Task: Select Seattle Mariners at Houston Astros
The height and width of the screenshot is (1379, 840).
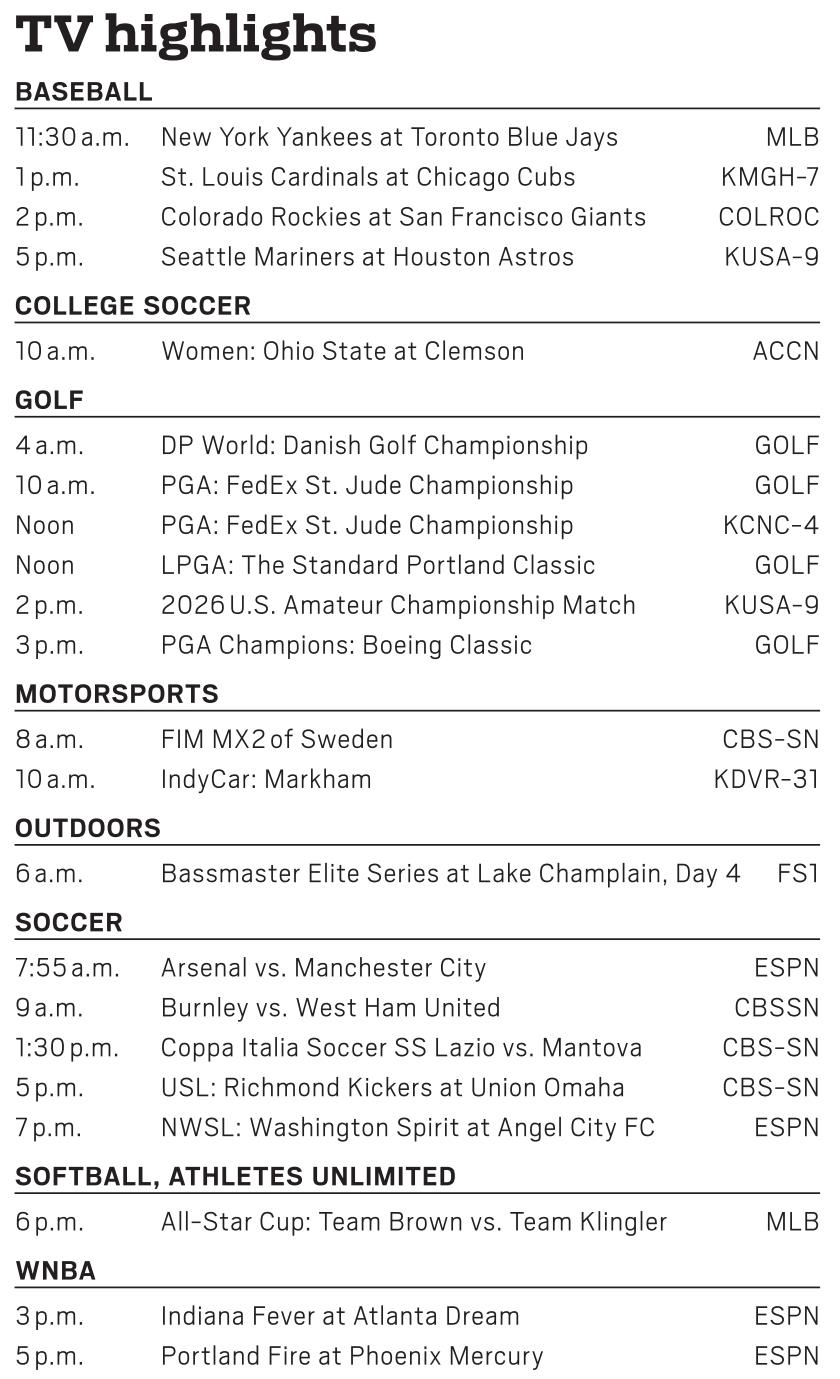Action: (368, 257)
